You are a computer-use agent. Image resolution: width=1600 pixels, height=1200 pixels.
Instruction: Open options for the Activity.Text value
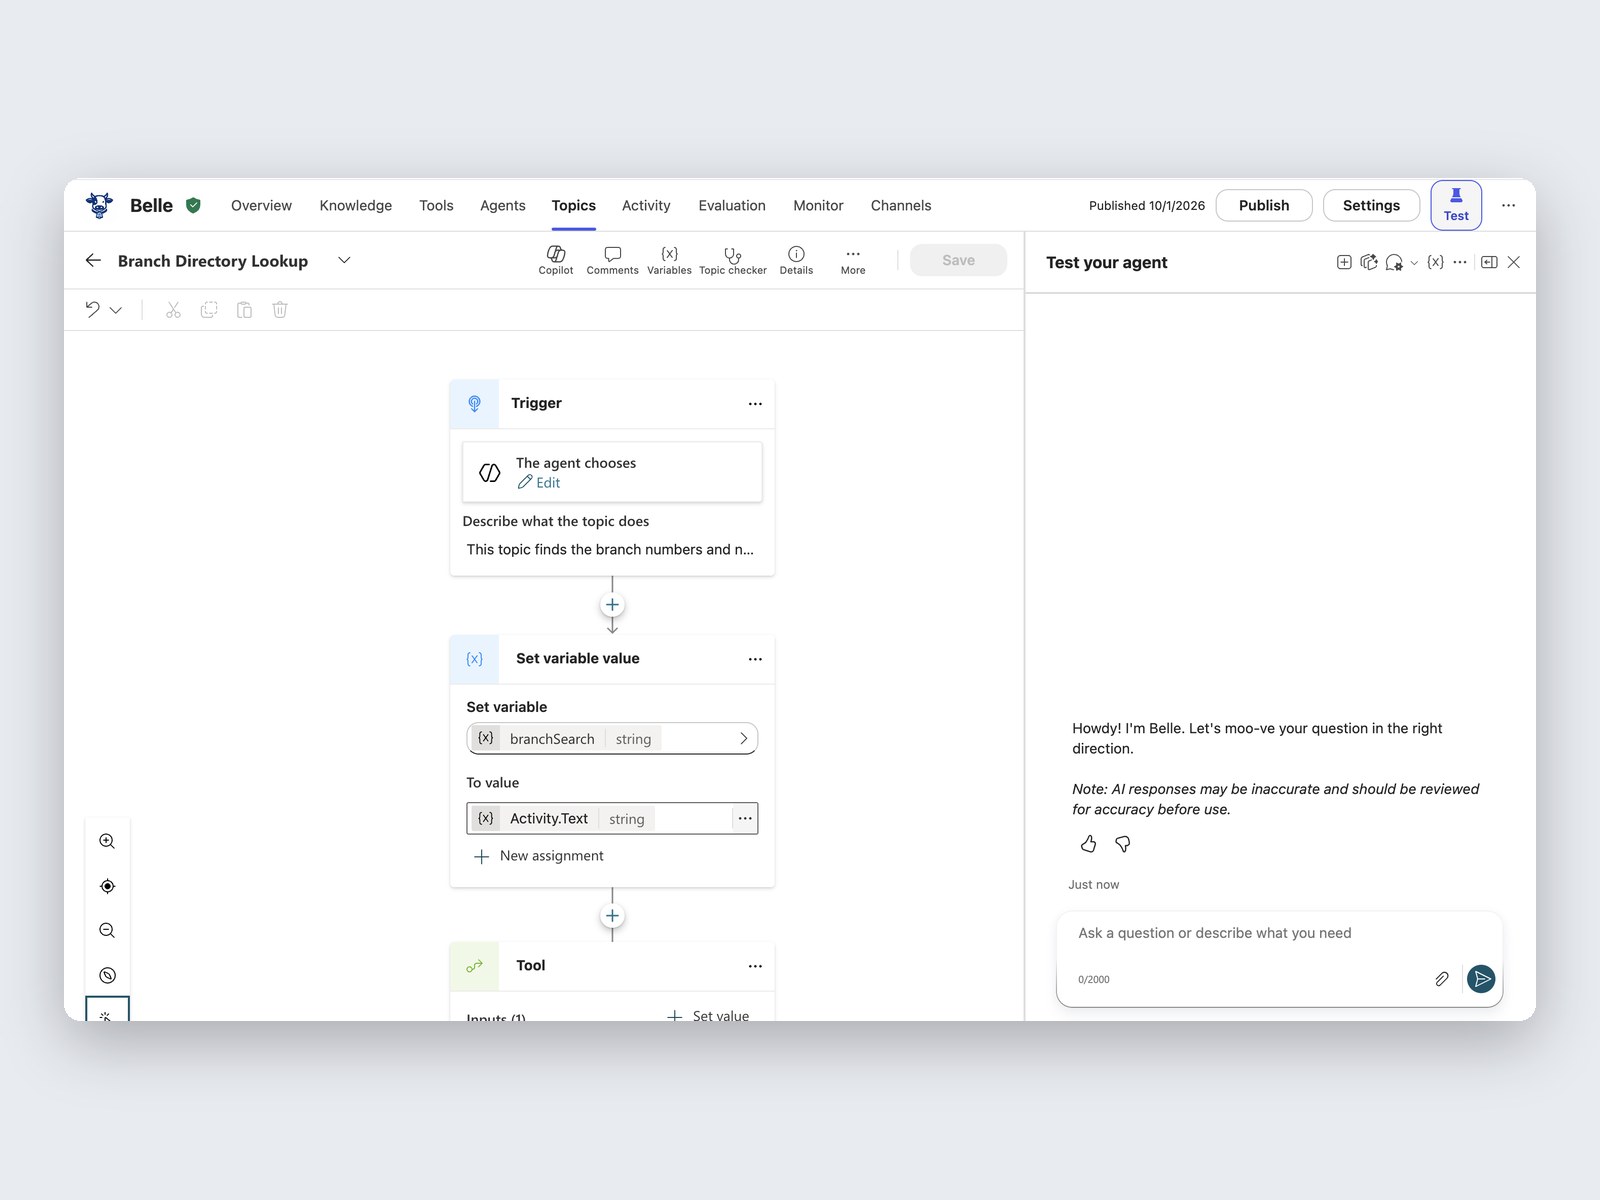pos(745,818)
